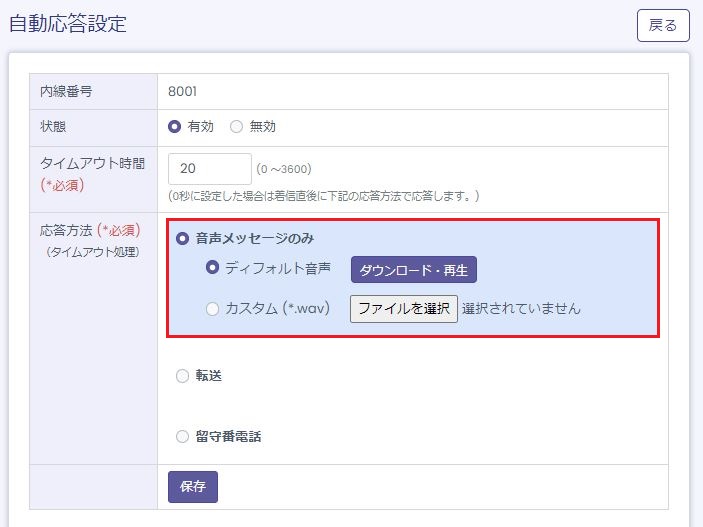Viewport: 703px width, 527px height.
Task: Open file picker with ファイルを選択
Action: click(x=403, y=308)
